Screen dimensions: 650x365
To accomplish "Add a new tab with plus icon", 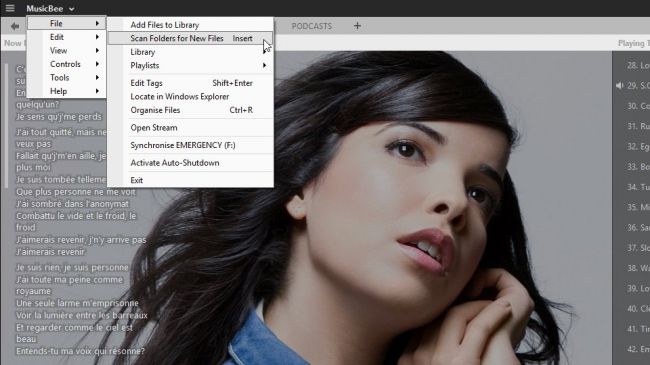I will [x=357, y=26].
